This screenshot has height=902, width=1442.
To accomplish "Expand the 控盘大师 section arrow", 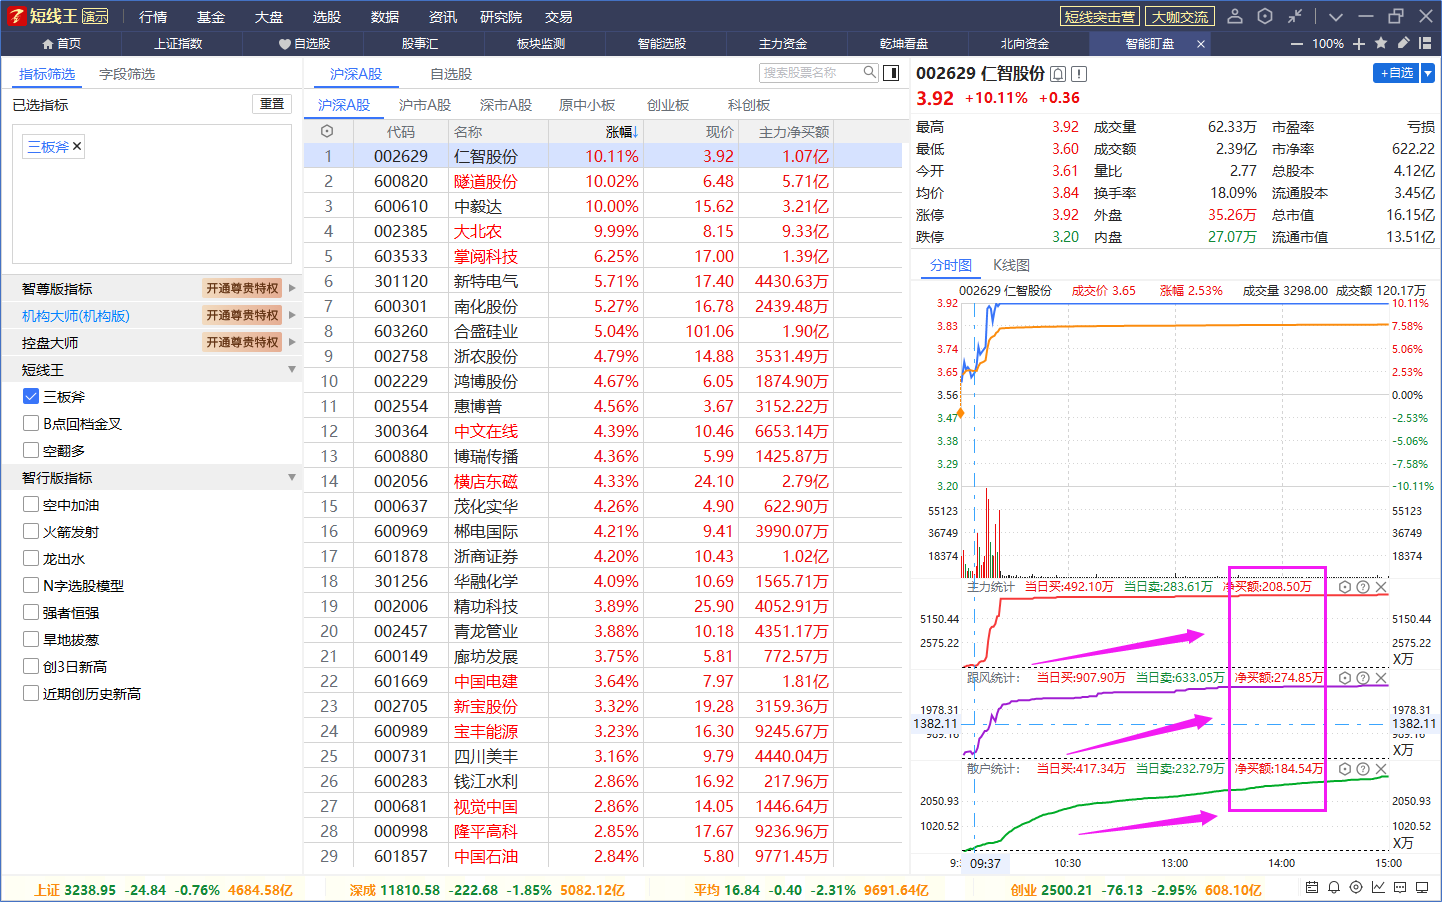I will coord(292,342).
